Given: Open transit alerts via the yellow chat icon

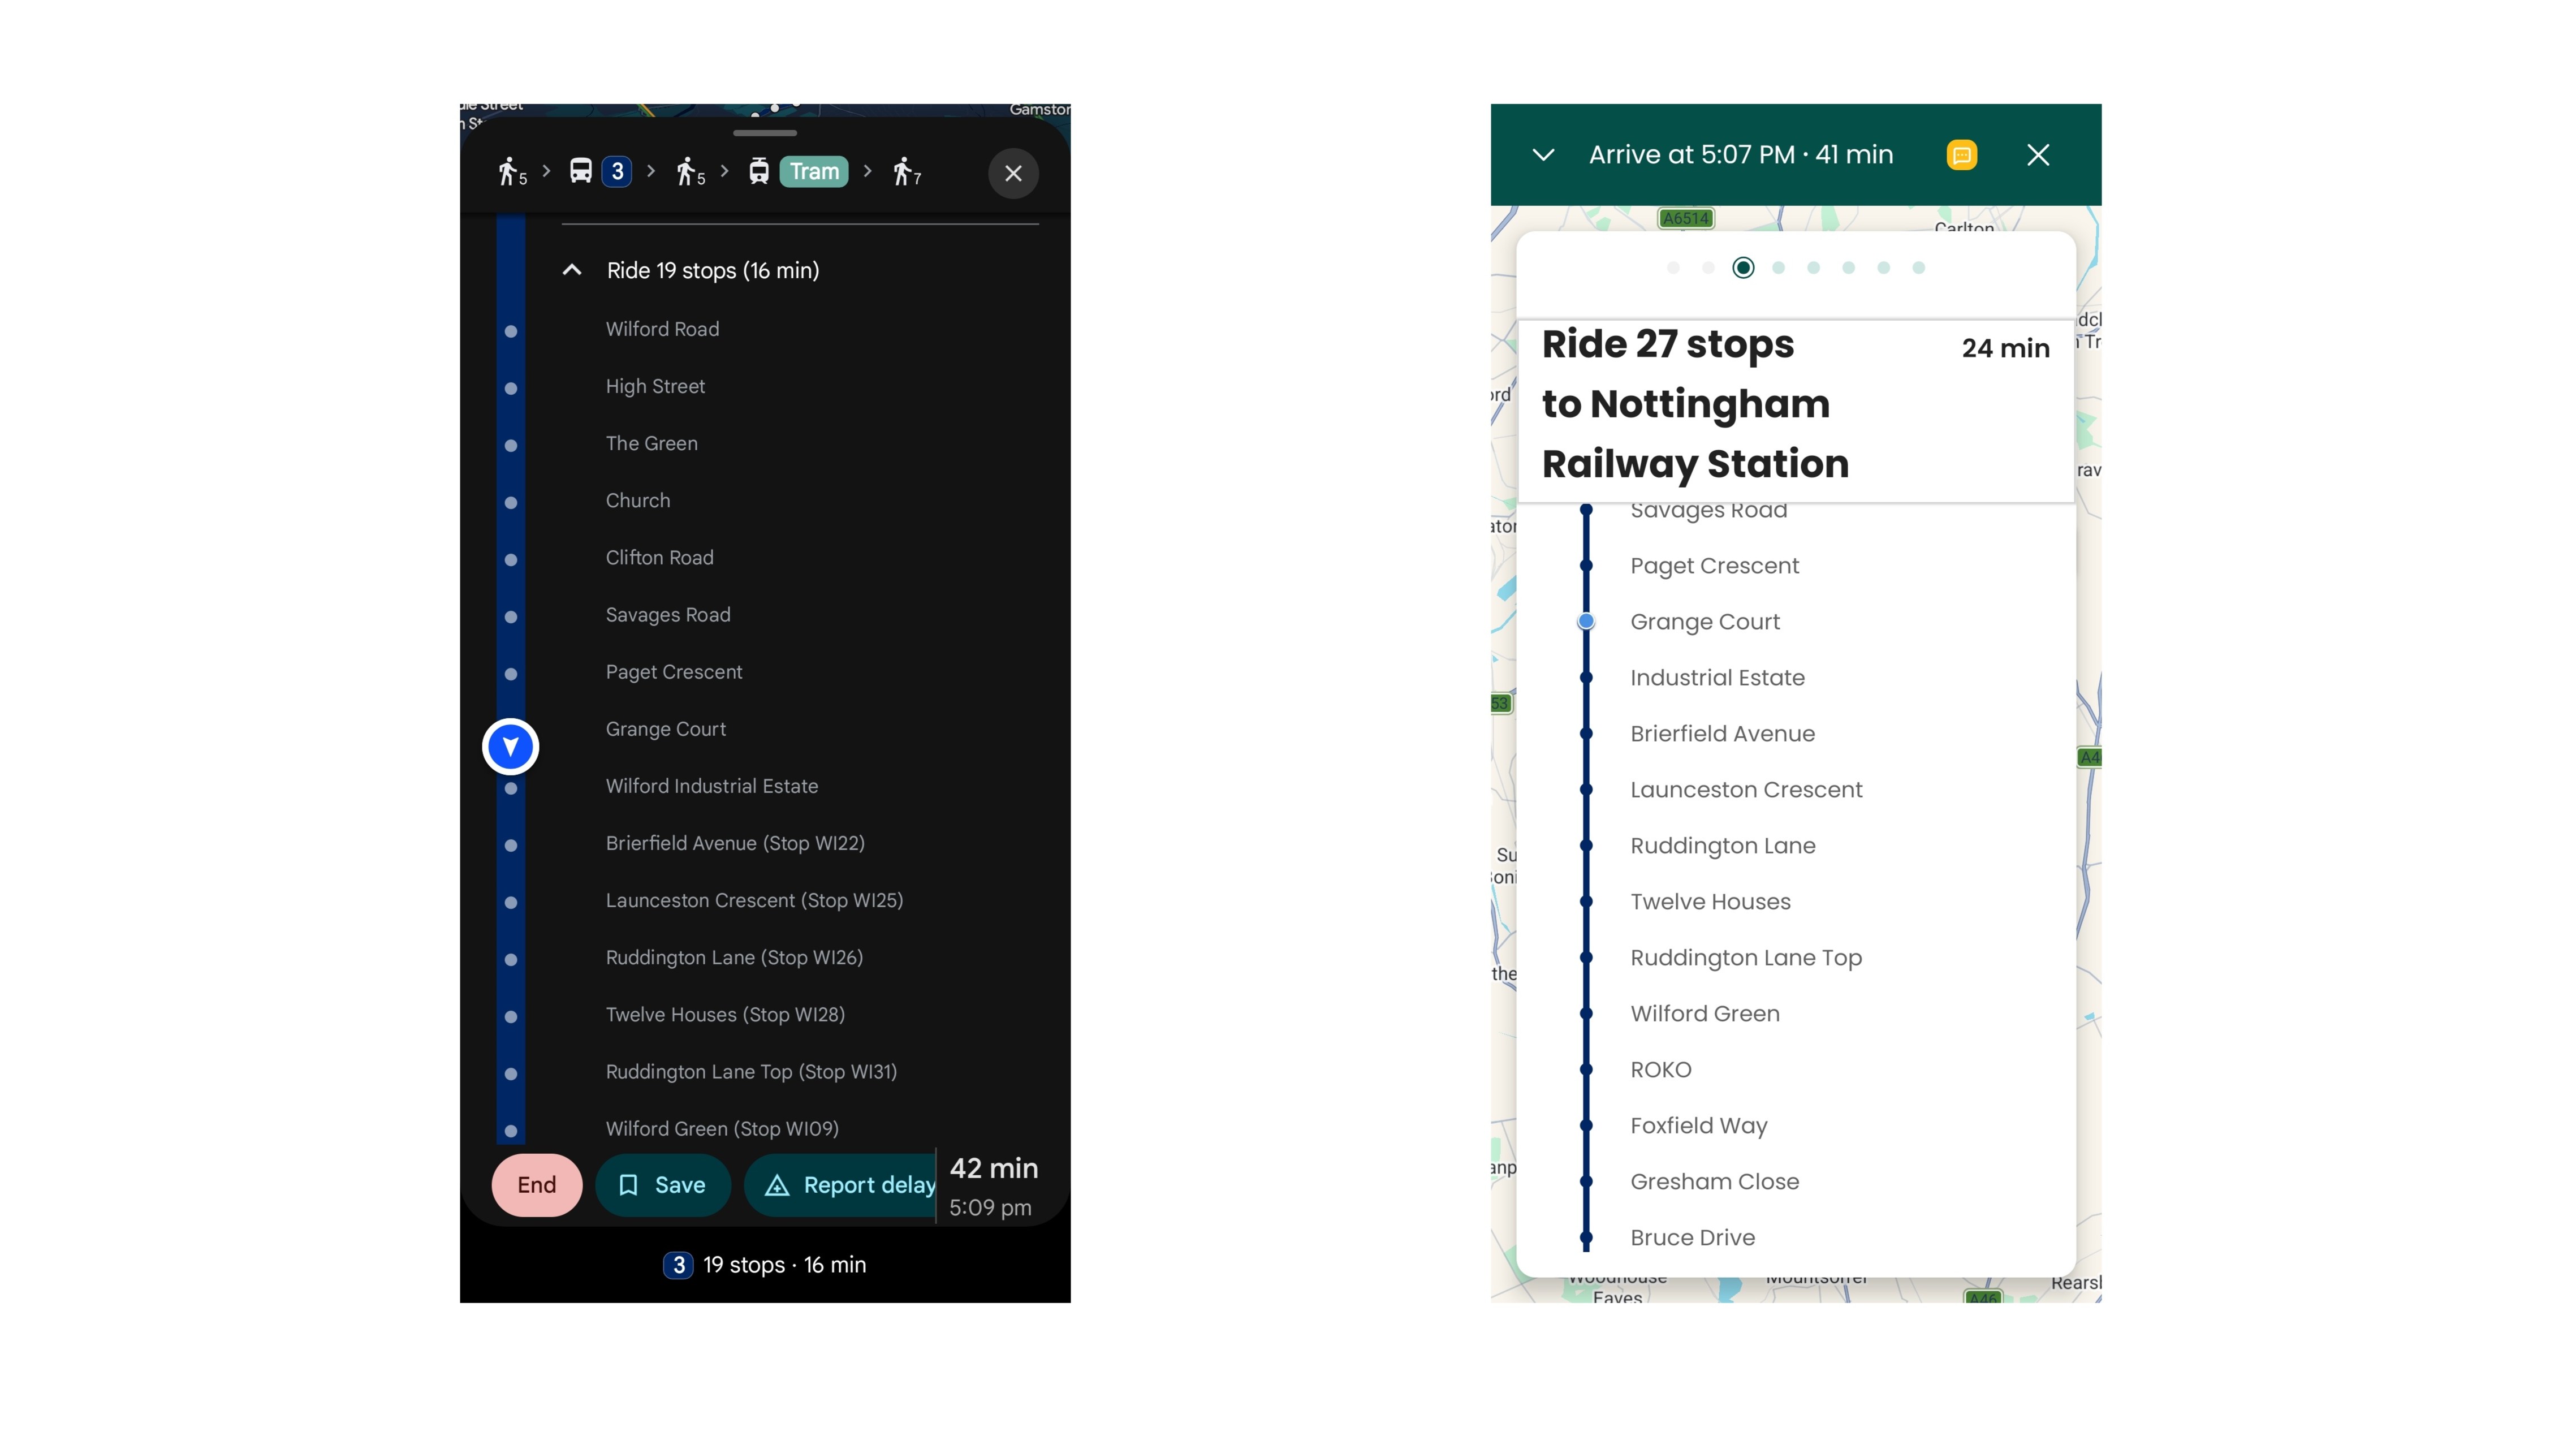Looking at the screenshot, I should (x=1962, y=154).
